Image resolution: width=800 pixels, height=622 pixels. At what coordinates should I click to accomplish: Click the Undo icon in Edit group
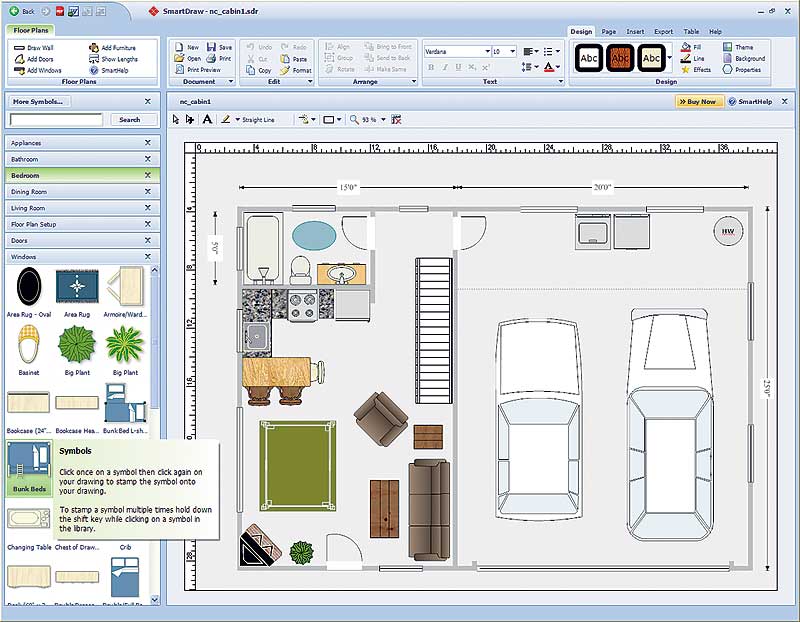(251, 47)
